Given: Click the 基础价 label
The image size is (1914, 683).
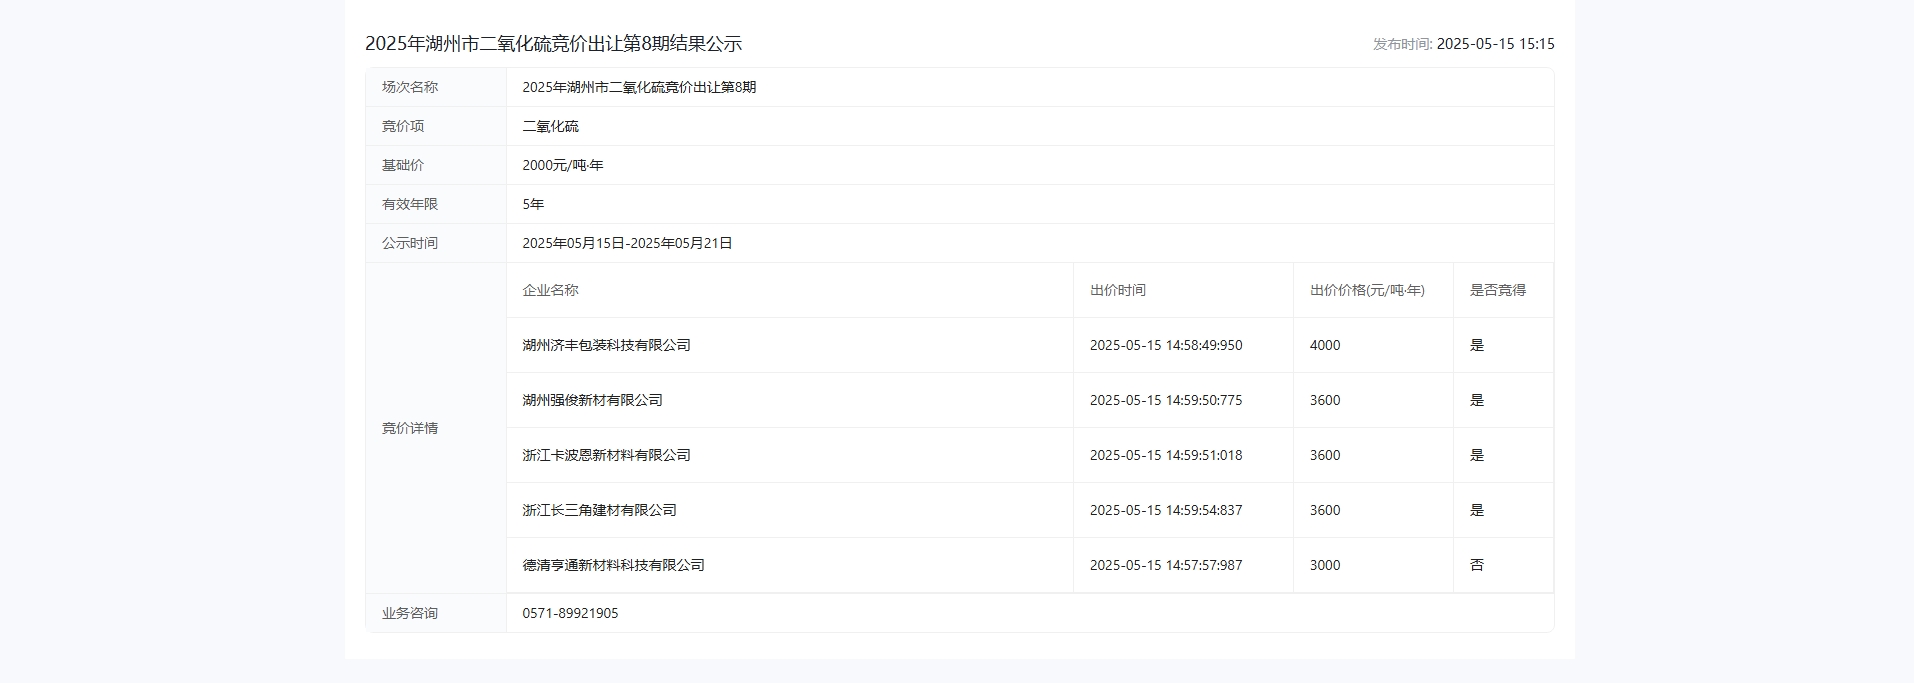Looking at the screenshot, I should 403,165.
